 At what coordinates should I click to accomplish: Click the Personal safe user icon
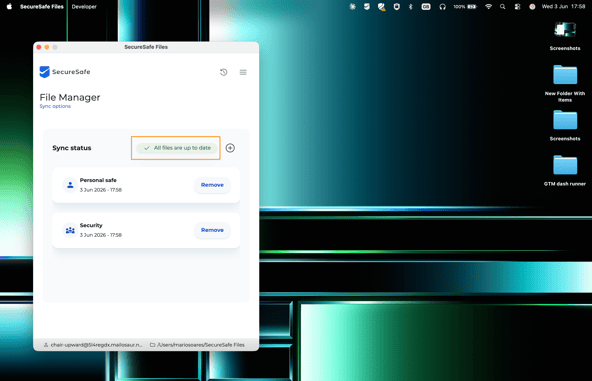[x=70, y=185]
